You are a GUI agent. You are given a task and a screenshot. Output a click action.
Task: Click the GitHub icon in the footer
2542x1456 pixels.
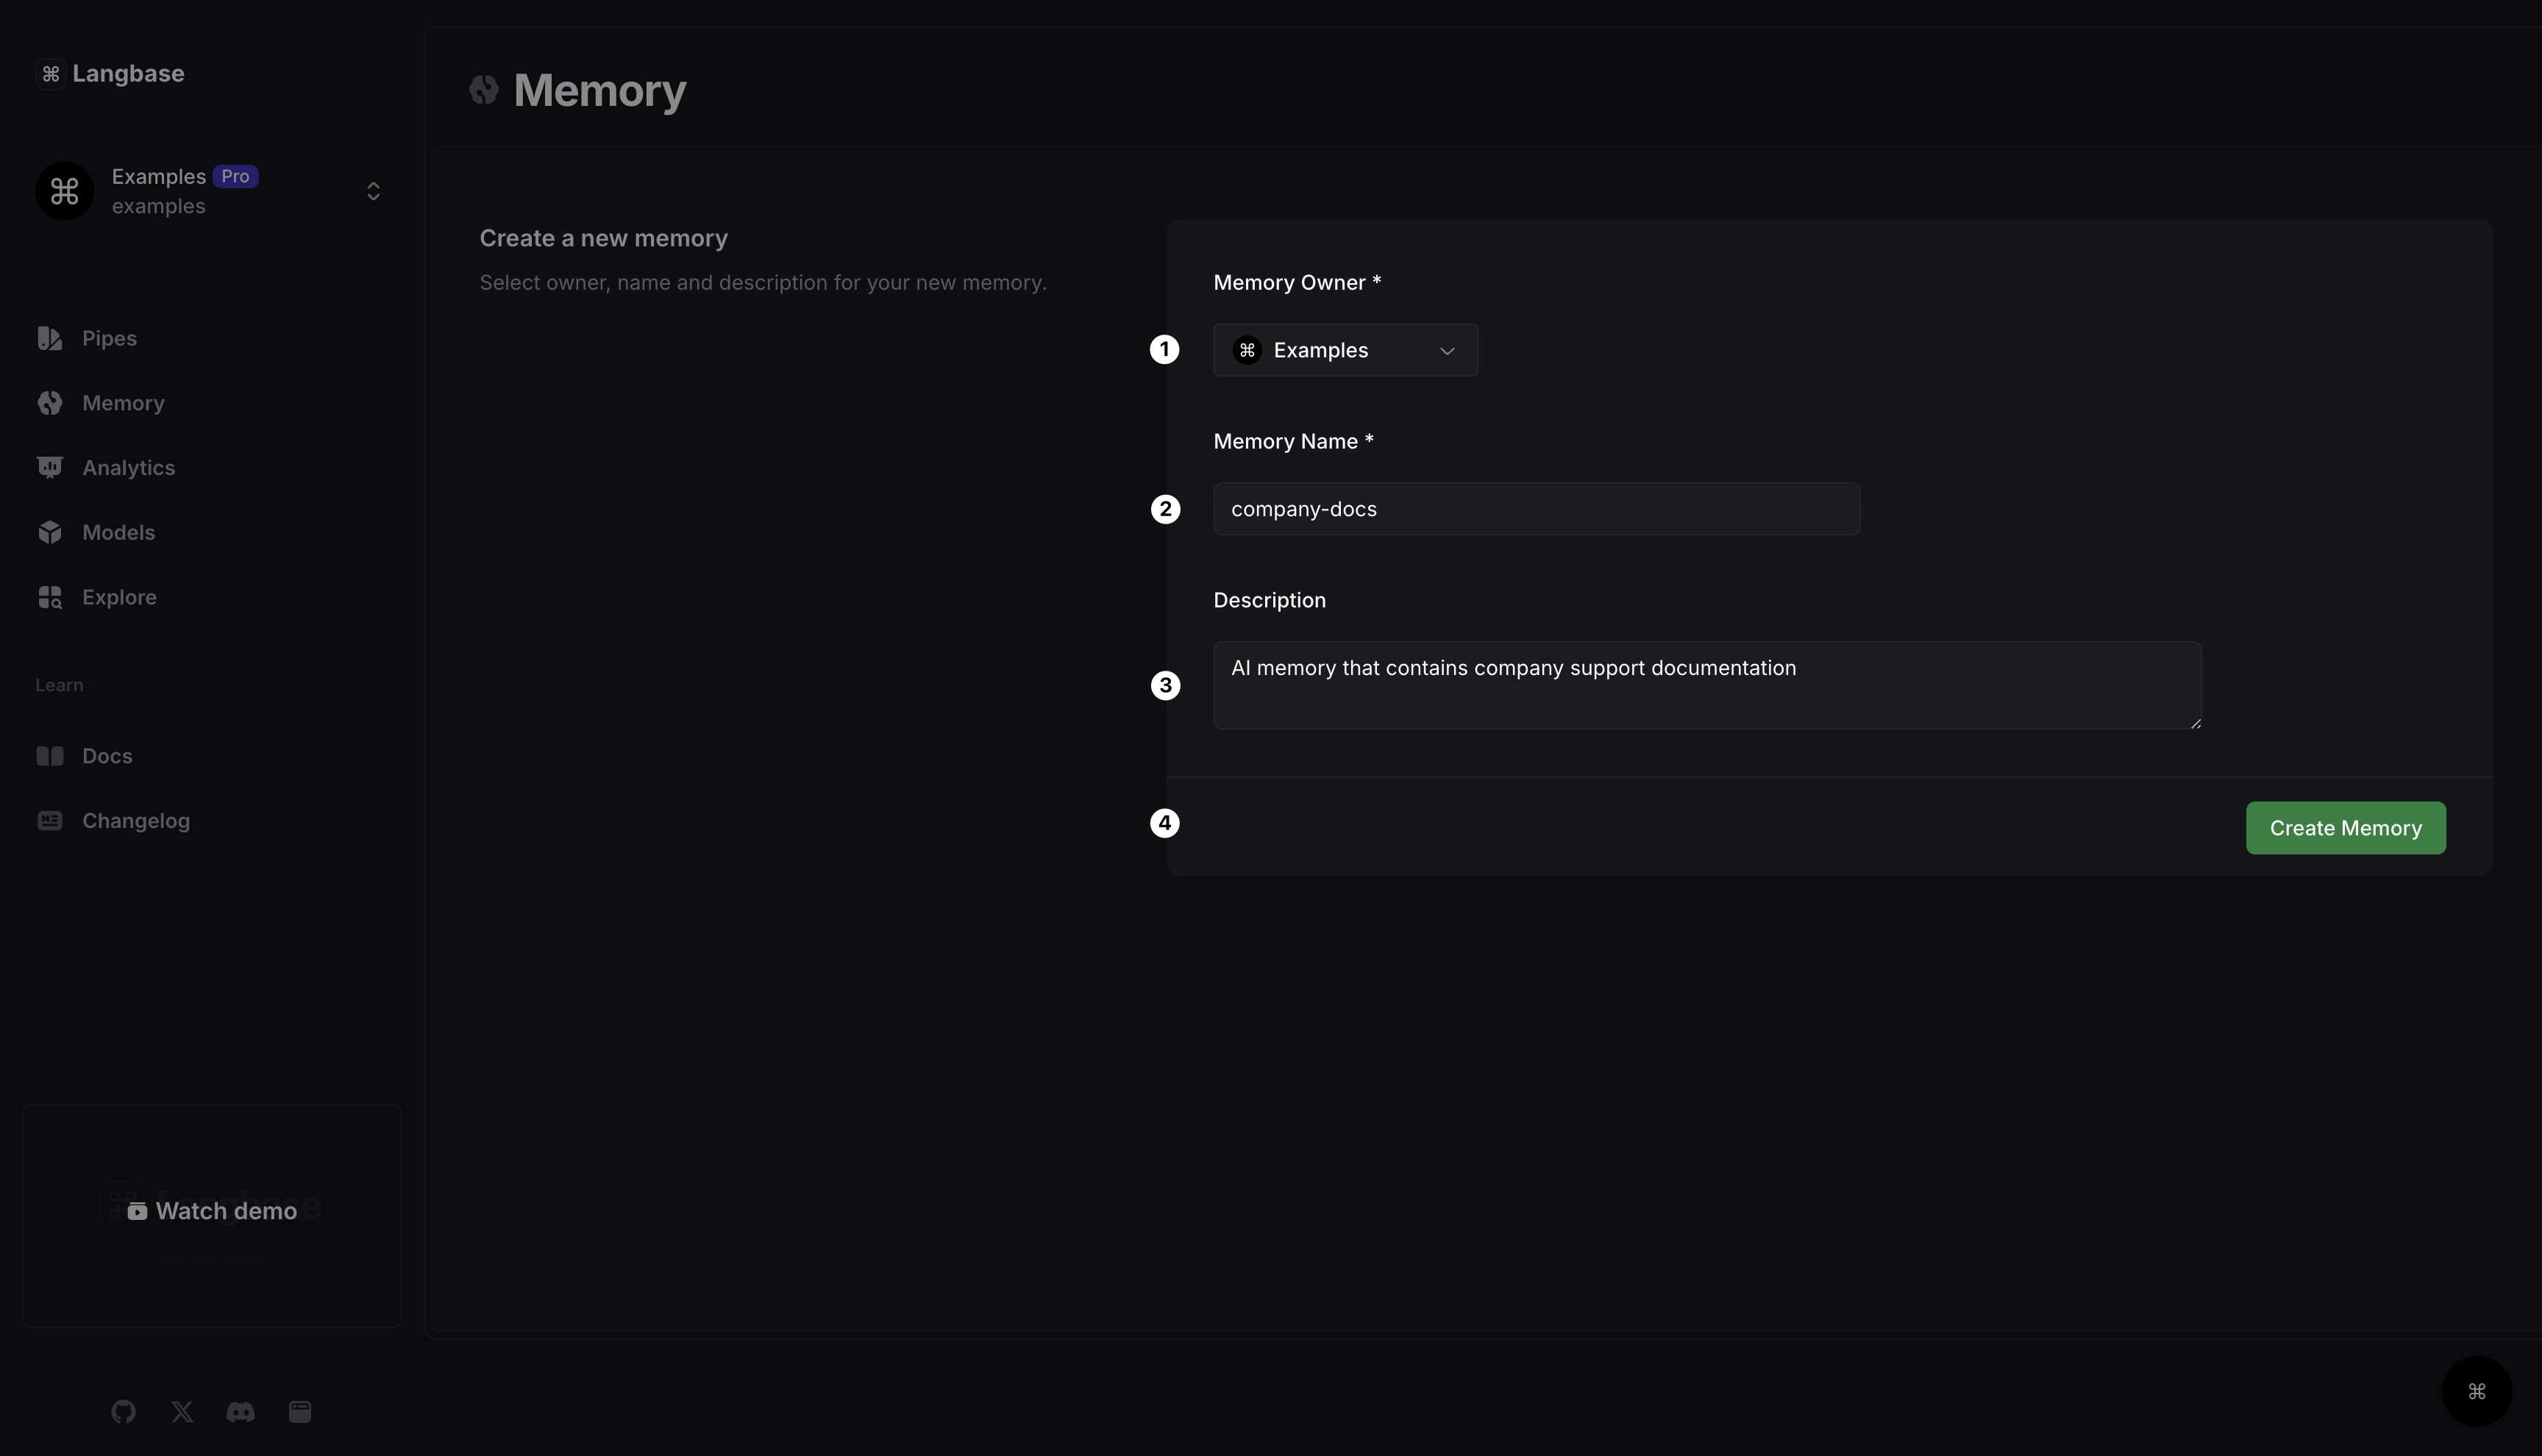[123, 1411]
